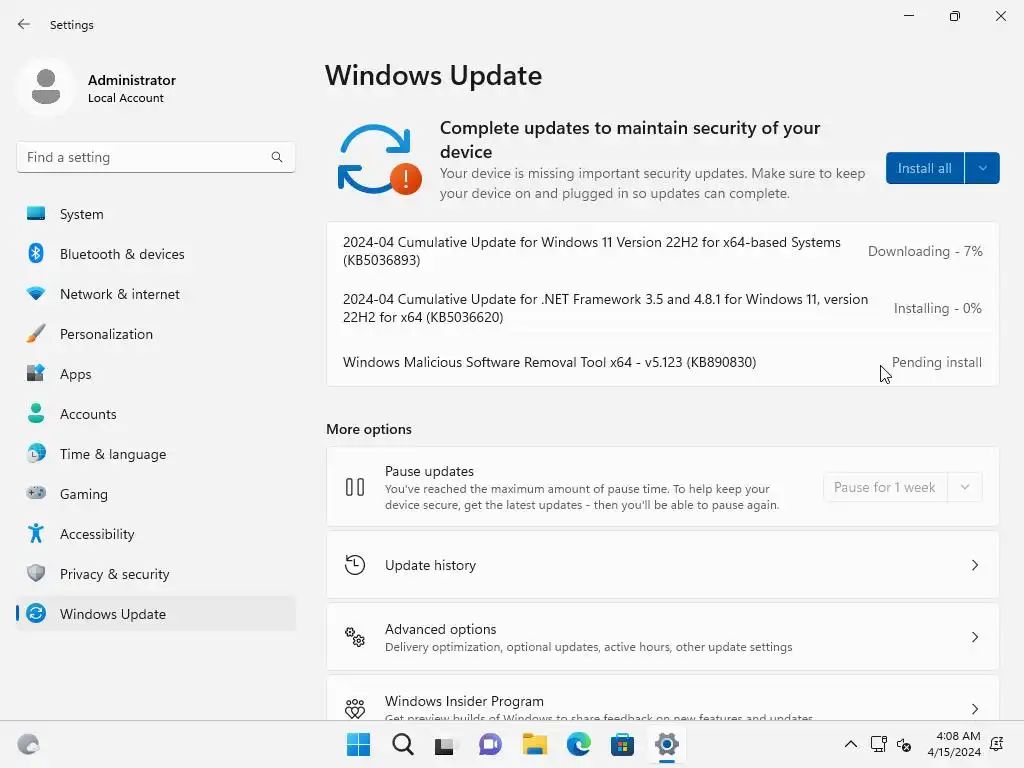Go to Network & internet settings
The width and height of the screenshot is (1024, 768).
point(155,294)
